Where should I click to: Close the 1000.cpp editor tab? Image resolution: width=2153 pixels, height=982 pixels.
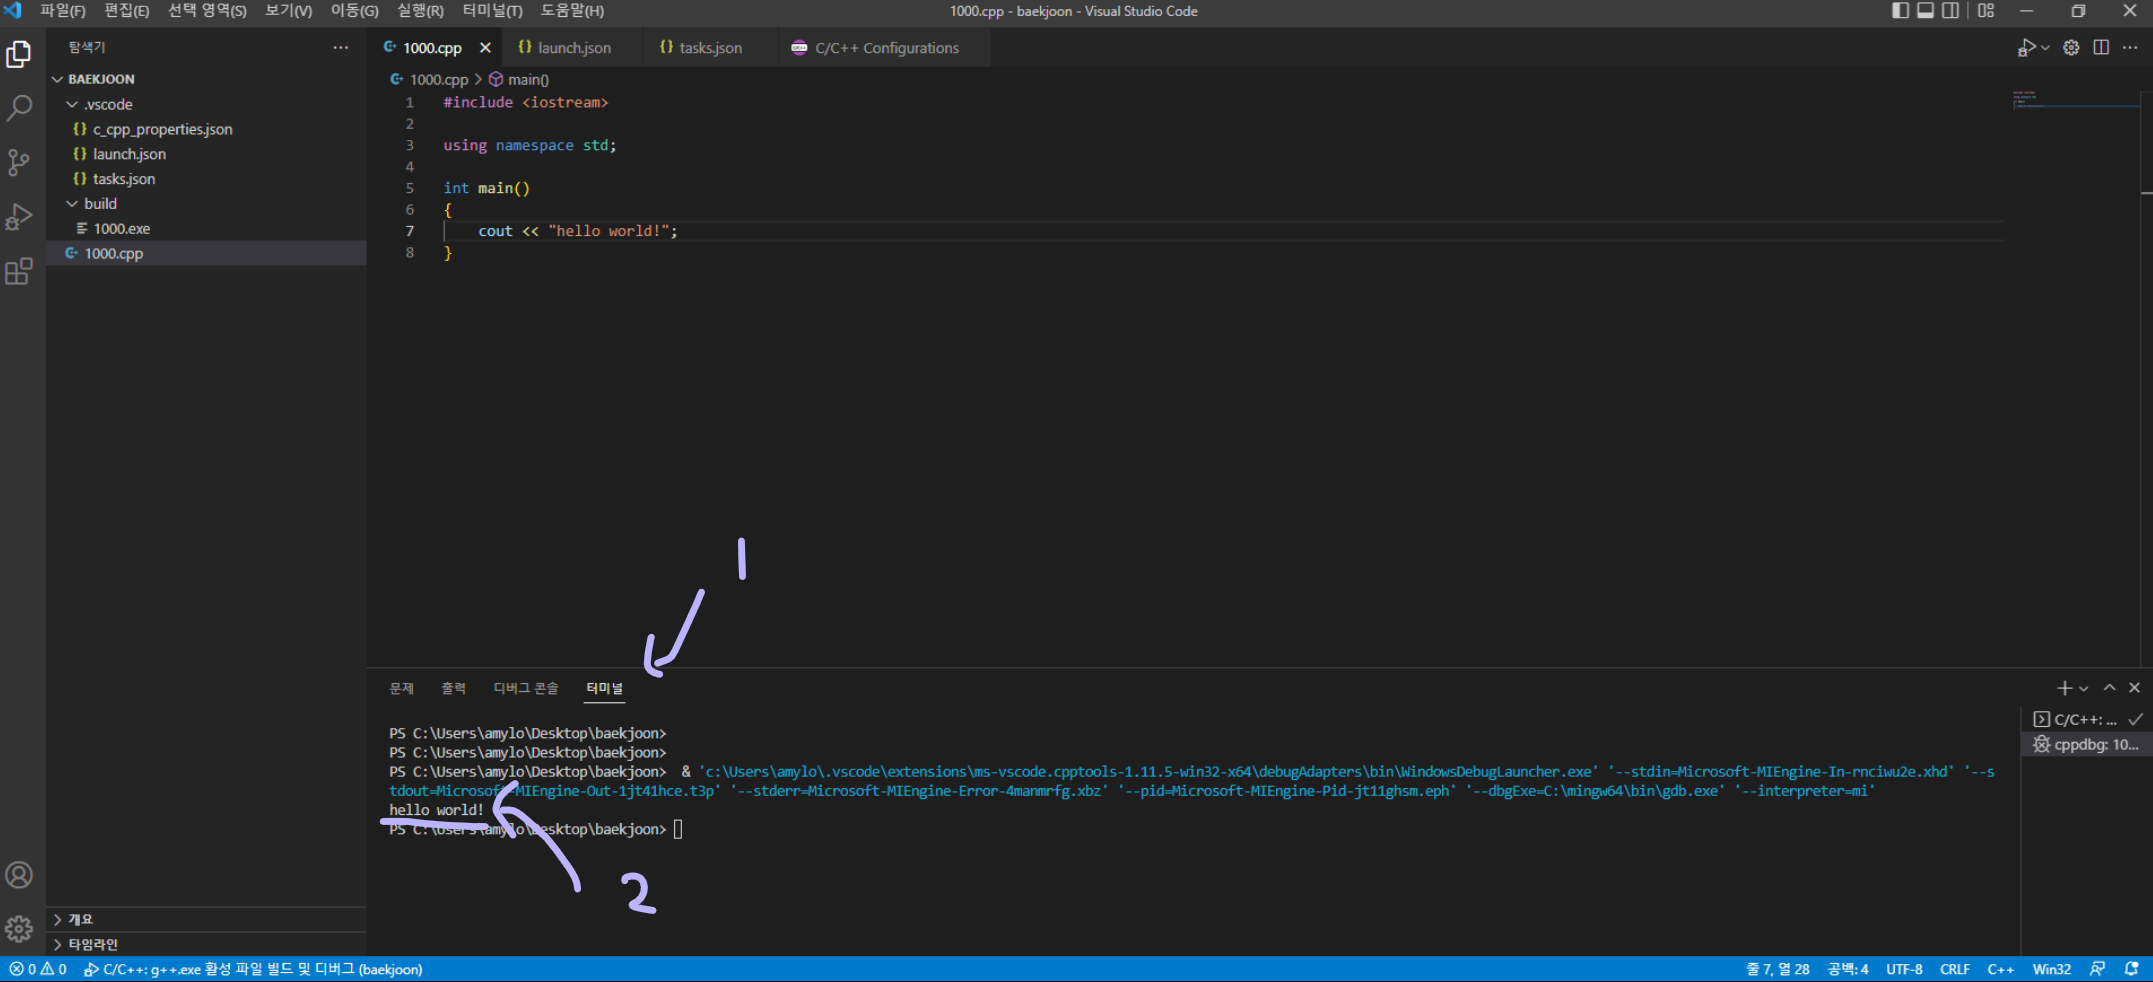point(485,48)
